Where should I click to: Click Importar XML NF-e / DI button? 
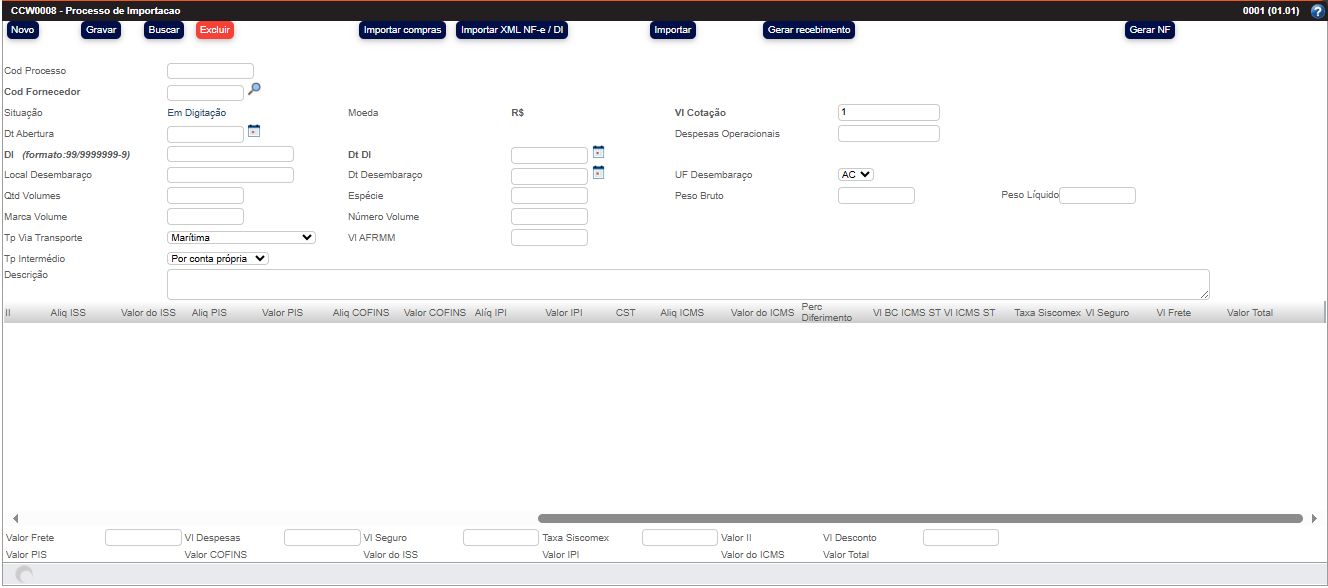point(513,30)
